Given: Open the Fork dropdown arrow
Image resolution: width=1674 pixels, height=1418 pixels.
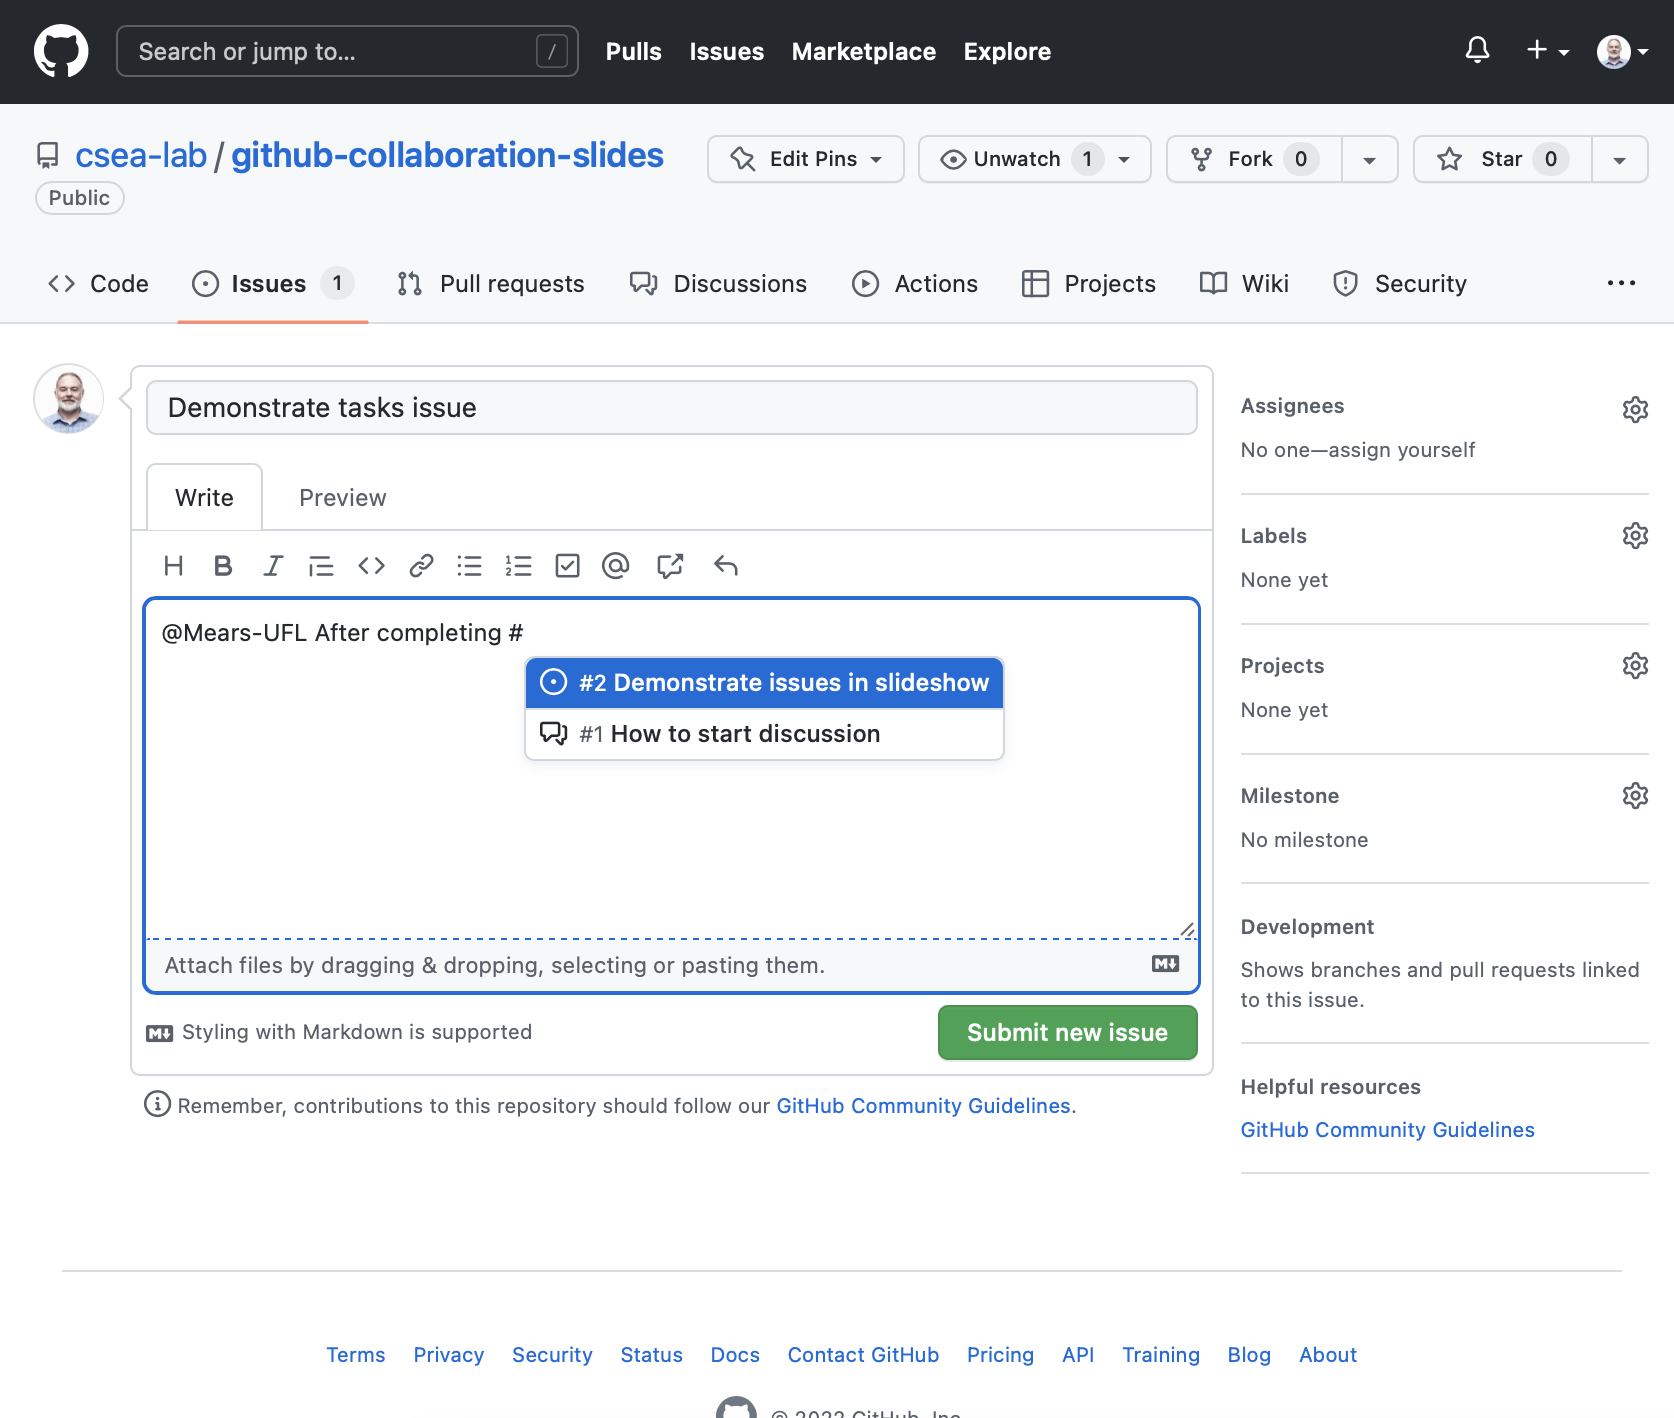Looking at the screenshot, I should pyautogui.click(x=1369, y=160).
